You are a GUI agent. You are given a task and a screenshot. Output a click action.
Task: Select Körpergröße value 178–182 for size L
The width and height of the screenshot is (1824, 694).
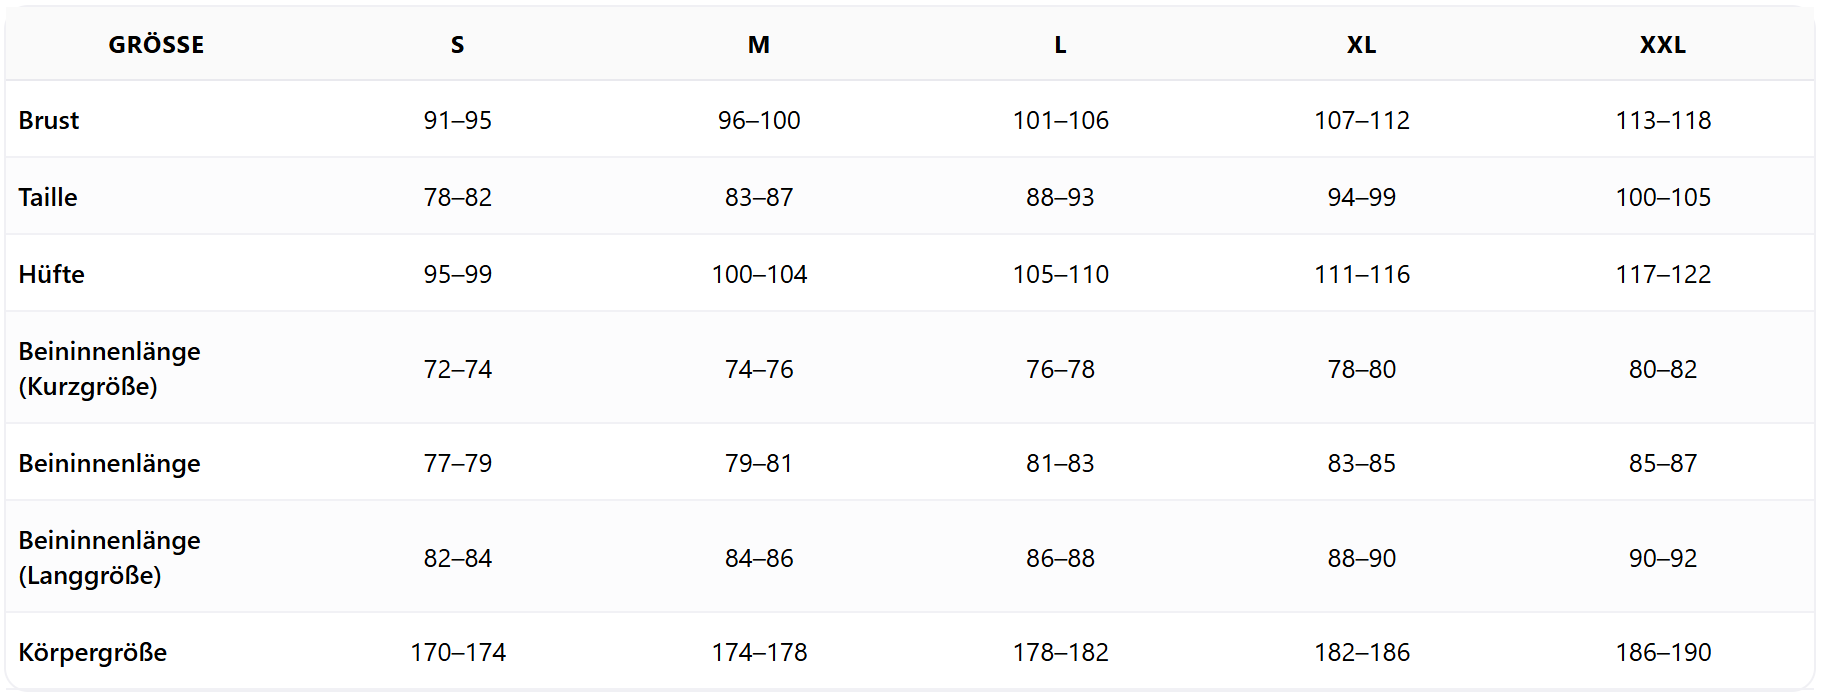coord(1060,652)
